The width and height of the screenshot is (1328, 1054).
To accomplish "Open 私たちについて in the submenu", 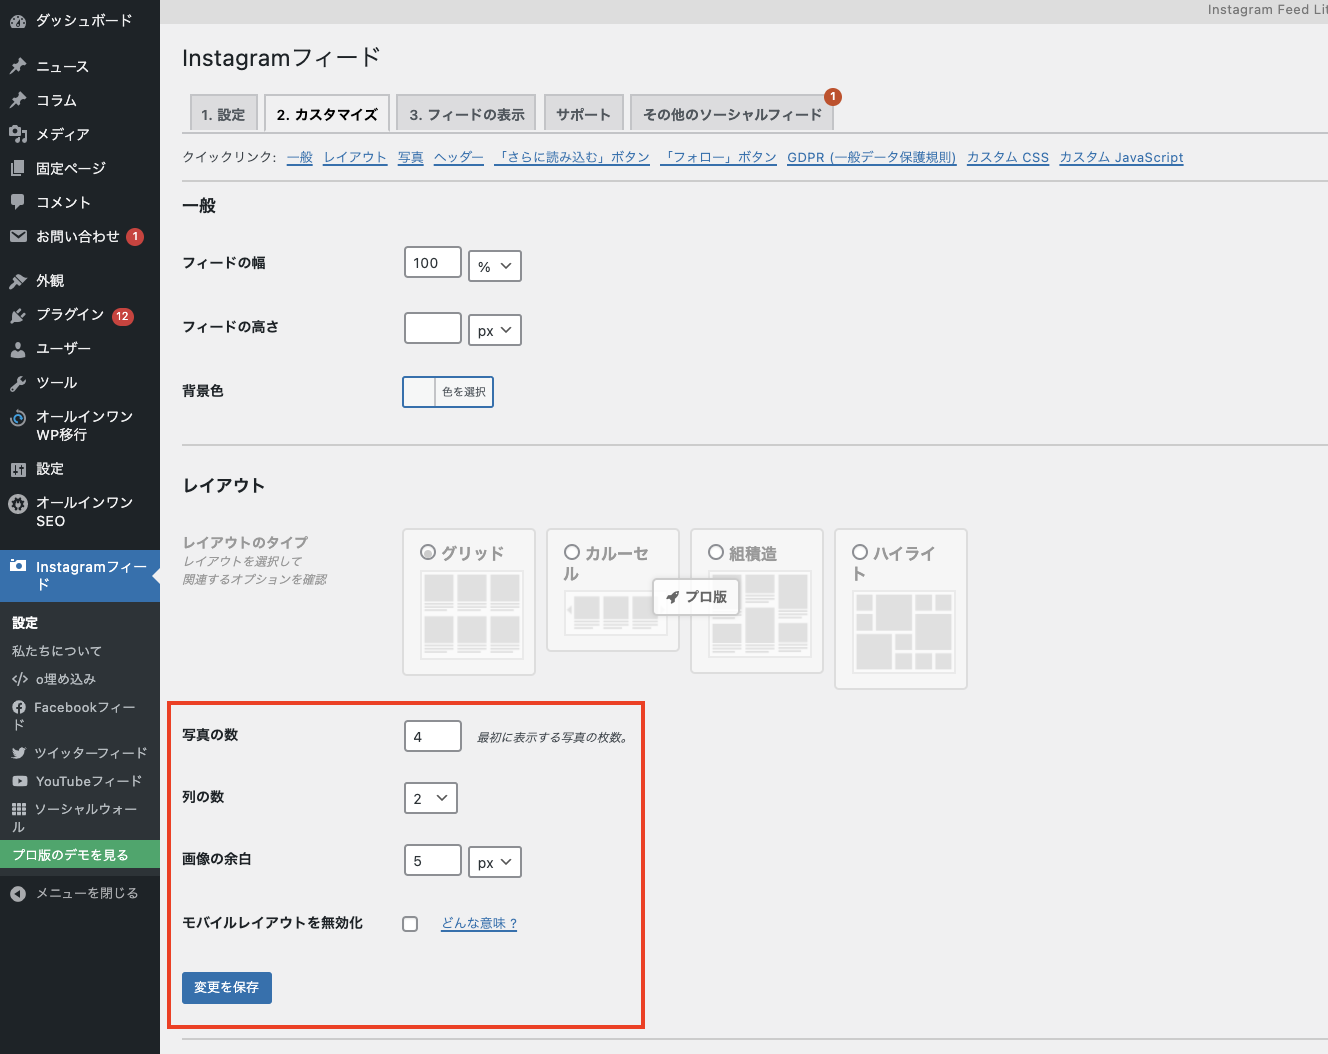I will click(x=57, y=651).
